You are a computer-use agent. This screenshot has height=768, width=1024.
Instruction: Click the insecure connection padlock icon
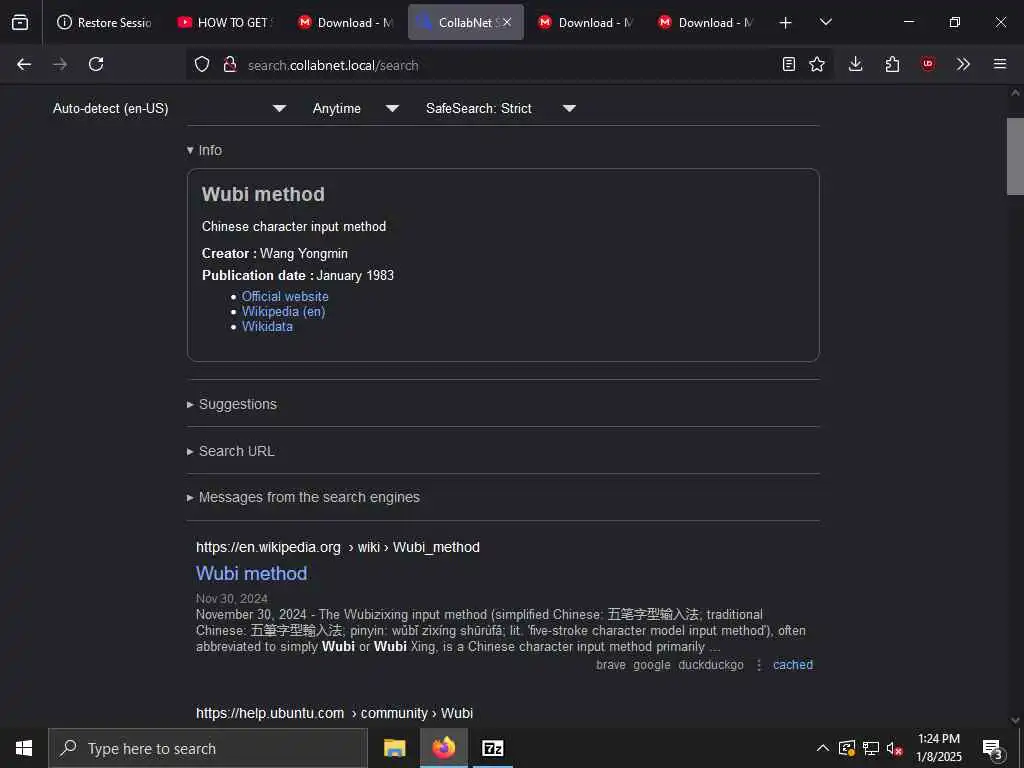[230, 65]
